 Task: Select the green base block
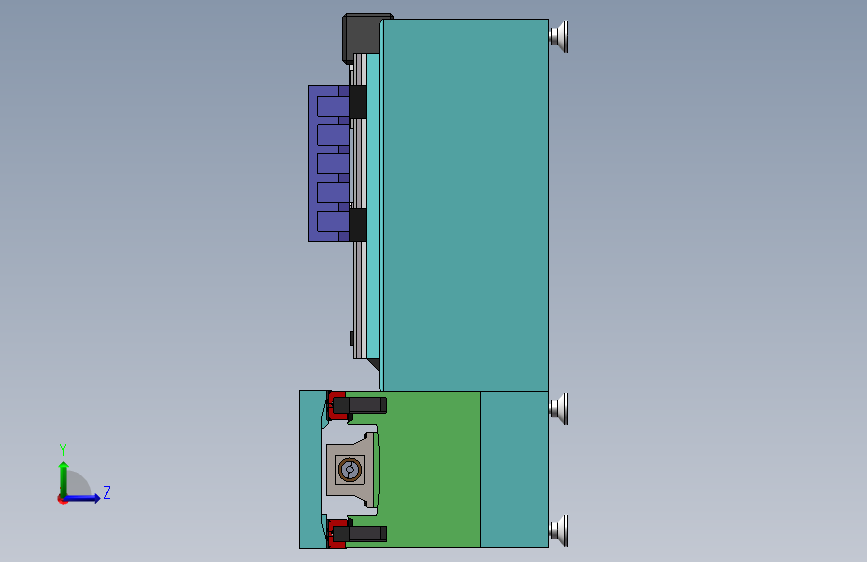point(429,469)
